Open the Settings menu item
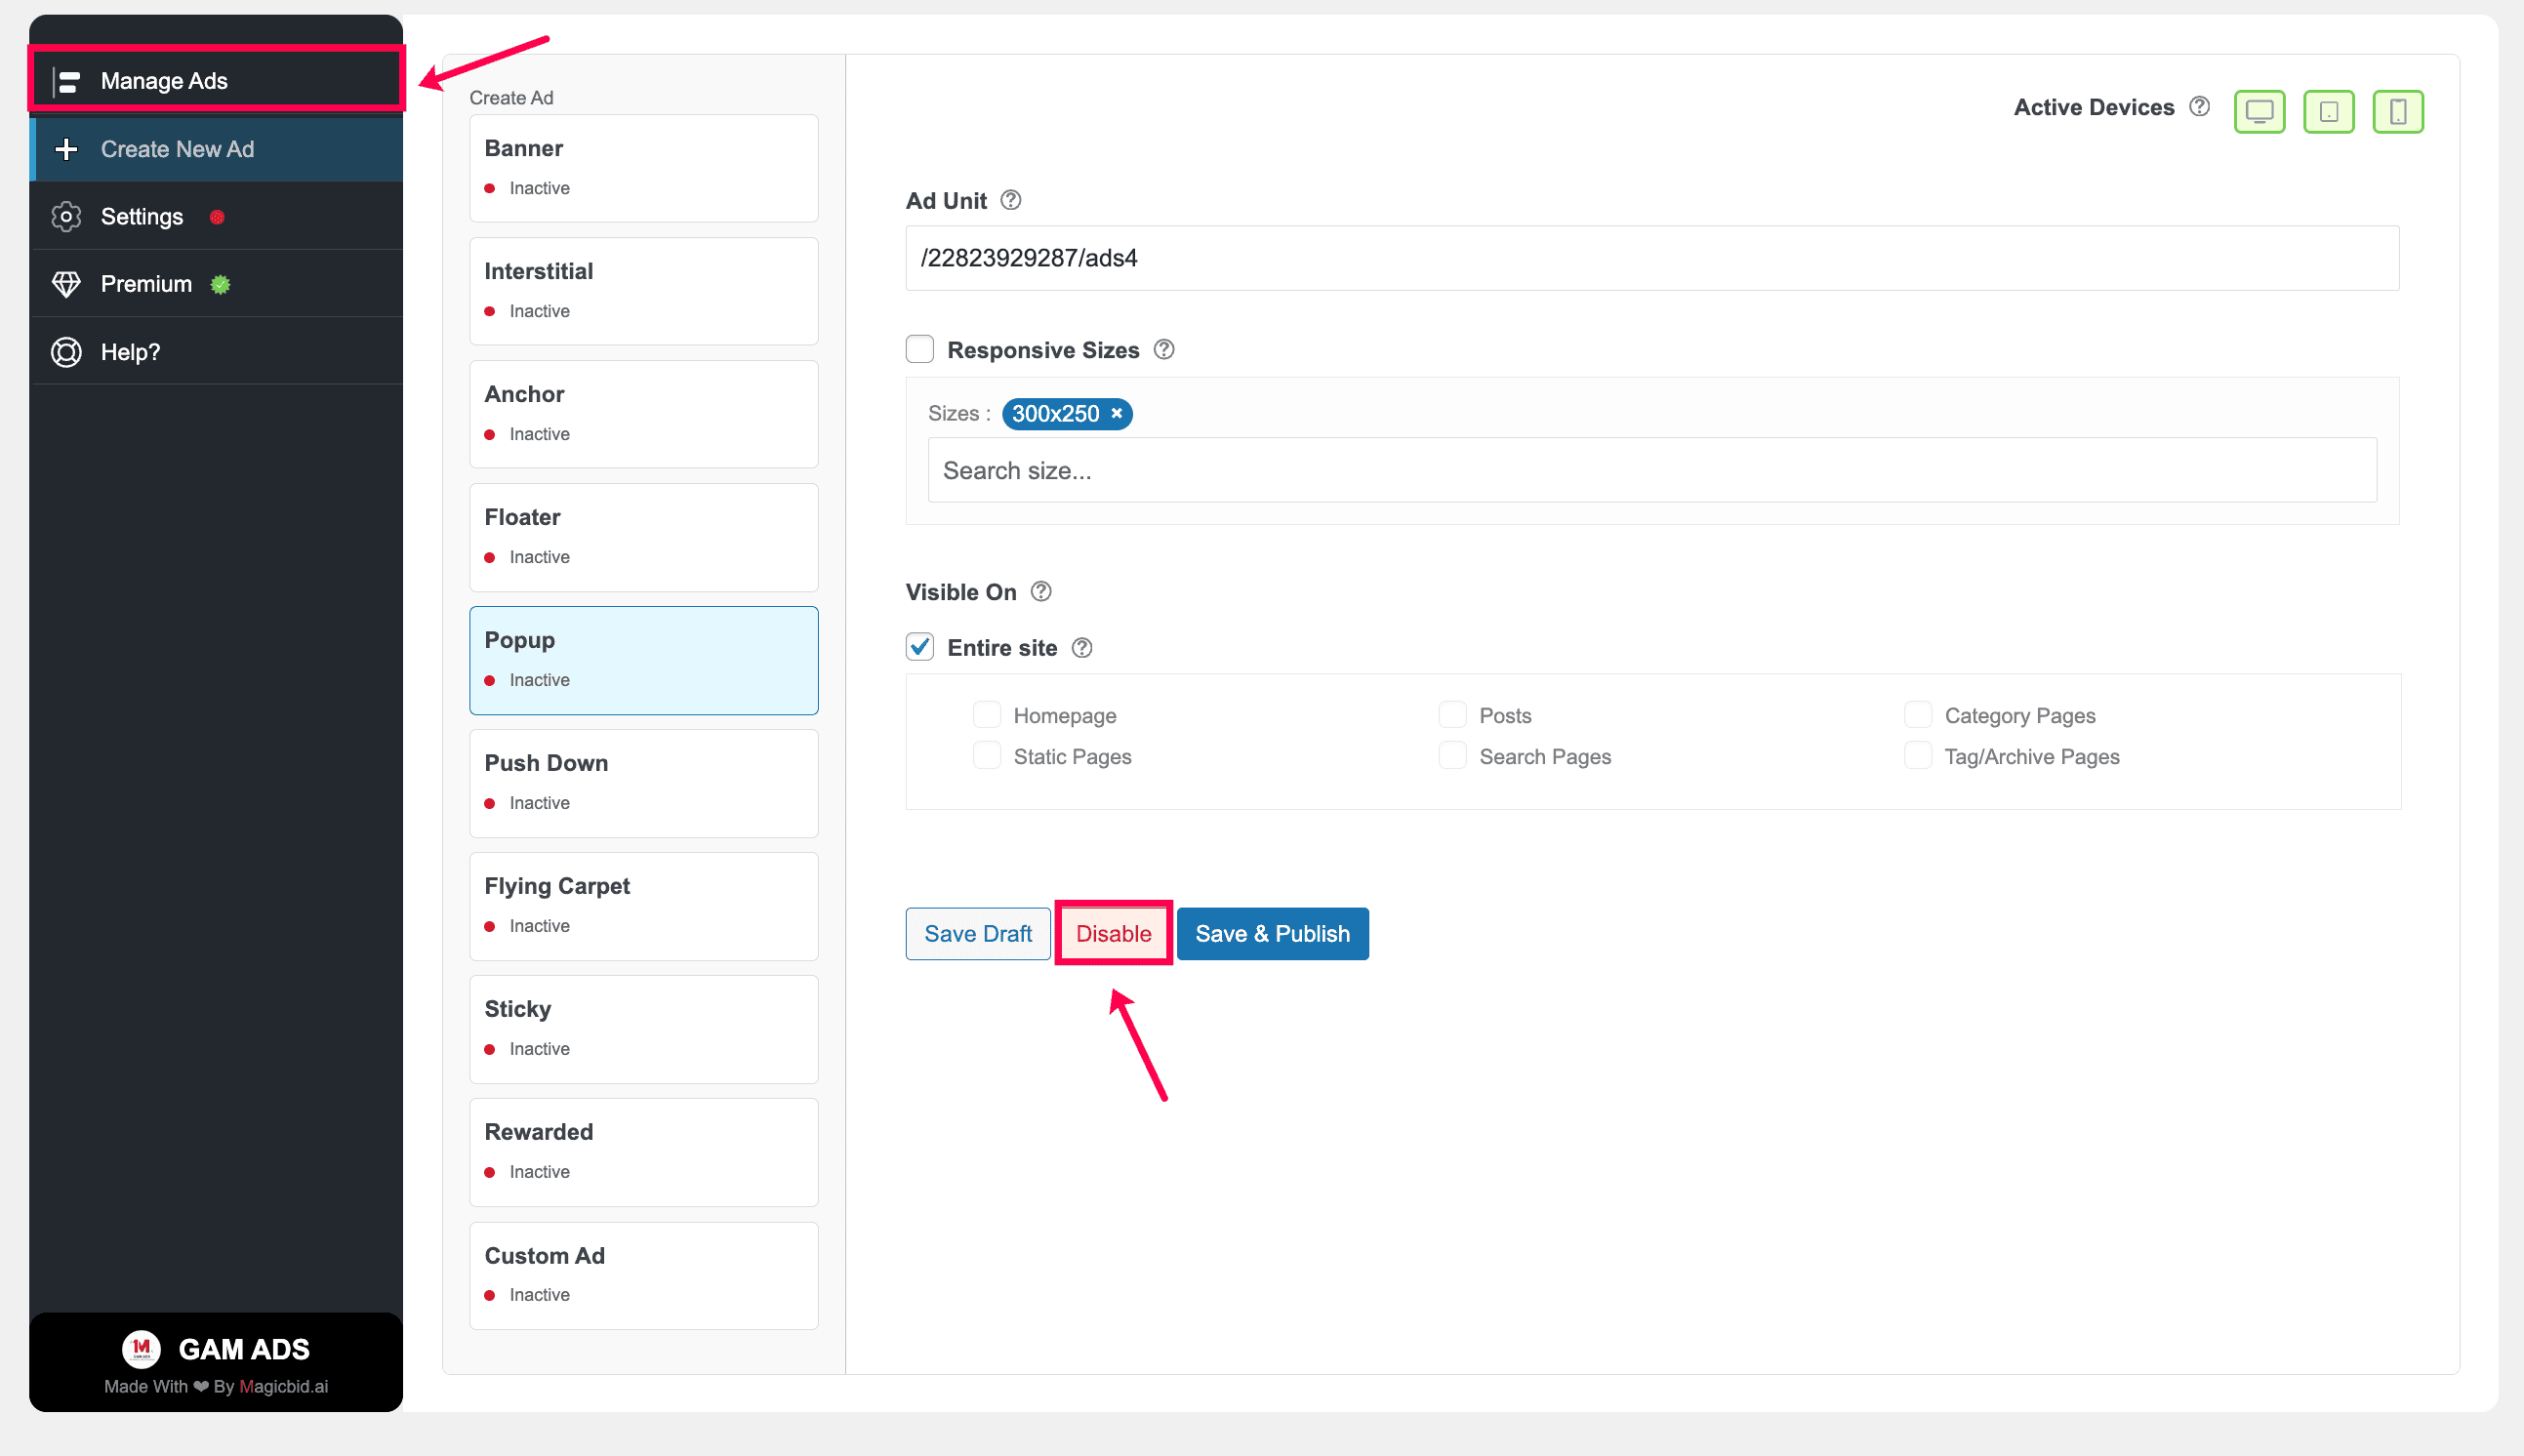The height and width of the screenshot is (1456, 2524). 216,216
